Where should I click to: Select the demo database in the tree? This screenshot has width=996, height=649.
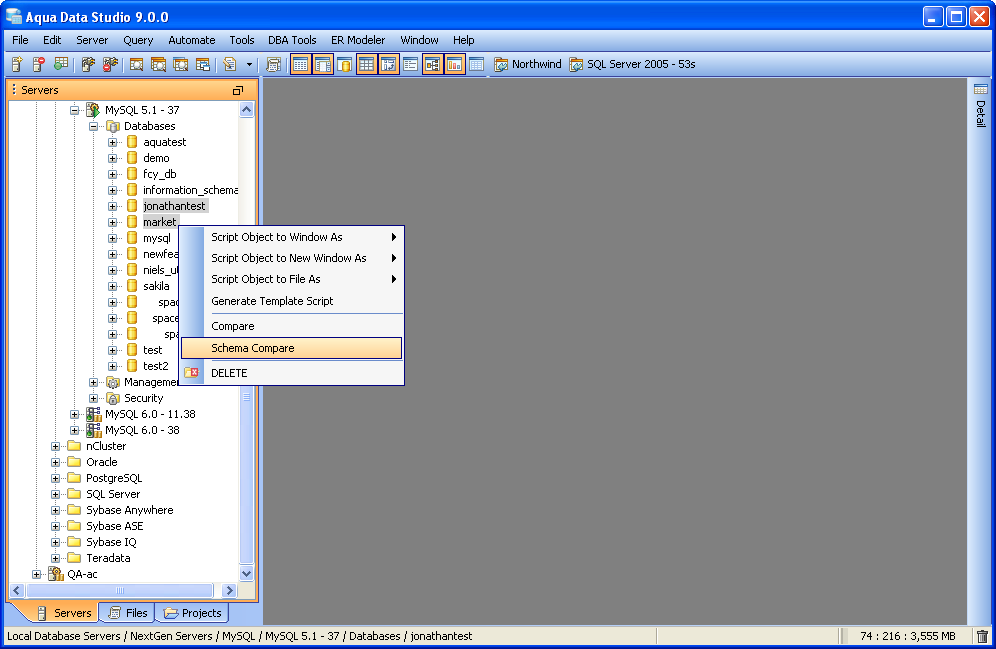click(156, 158)
